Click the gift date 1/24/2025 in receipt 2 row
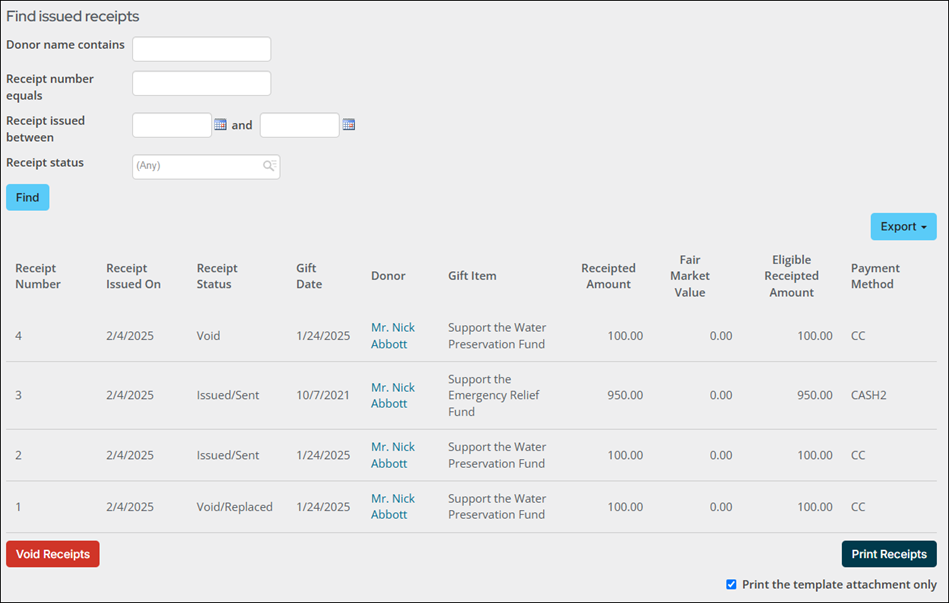The width and height of the screenshot is (950, 603). pyautogui.click(x=323, y=455)
